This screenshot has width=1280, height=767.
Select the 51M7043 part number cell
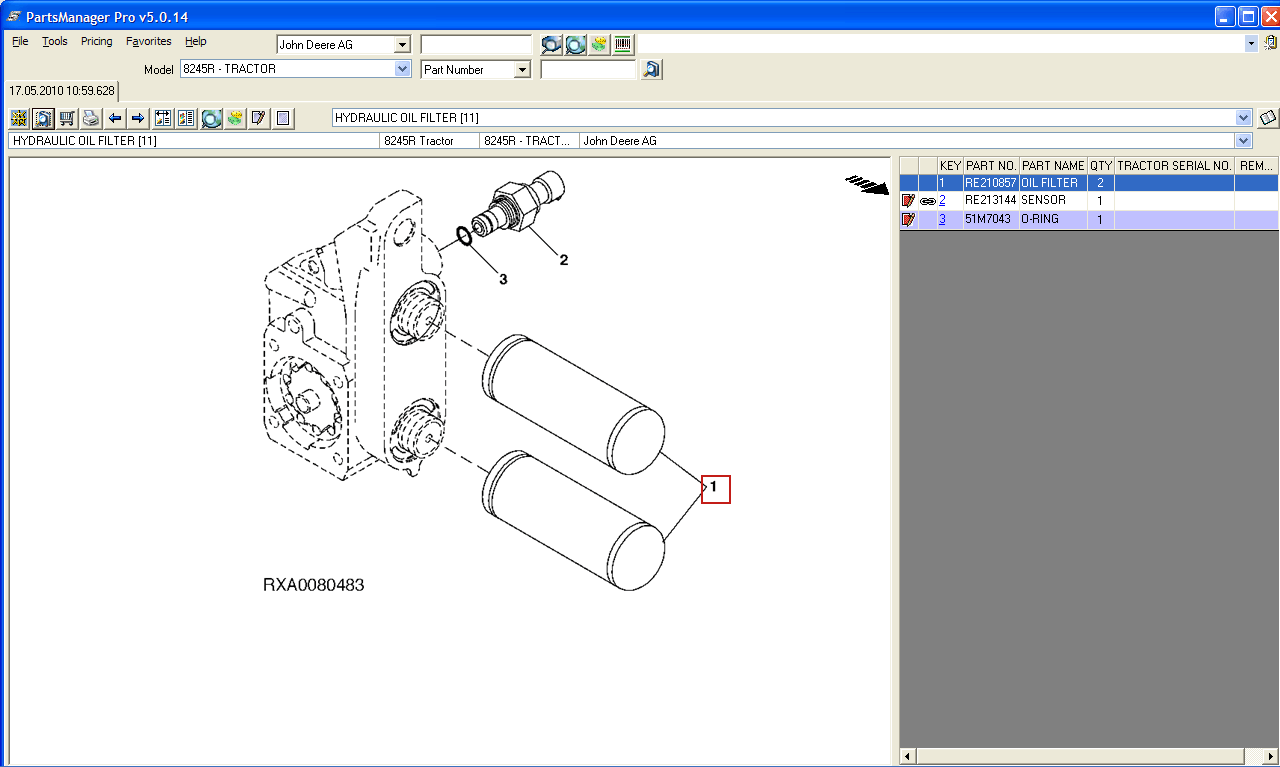(991, 219)
